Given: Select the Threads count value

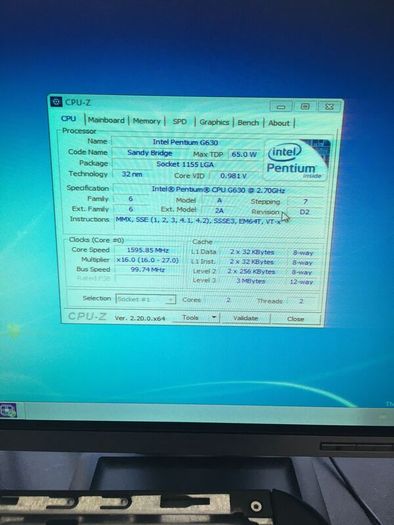Looking at the screenshot, I should pyautogui.click(x=301, y=301).
